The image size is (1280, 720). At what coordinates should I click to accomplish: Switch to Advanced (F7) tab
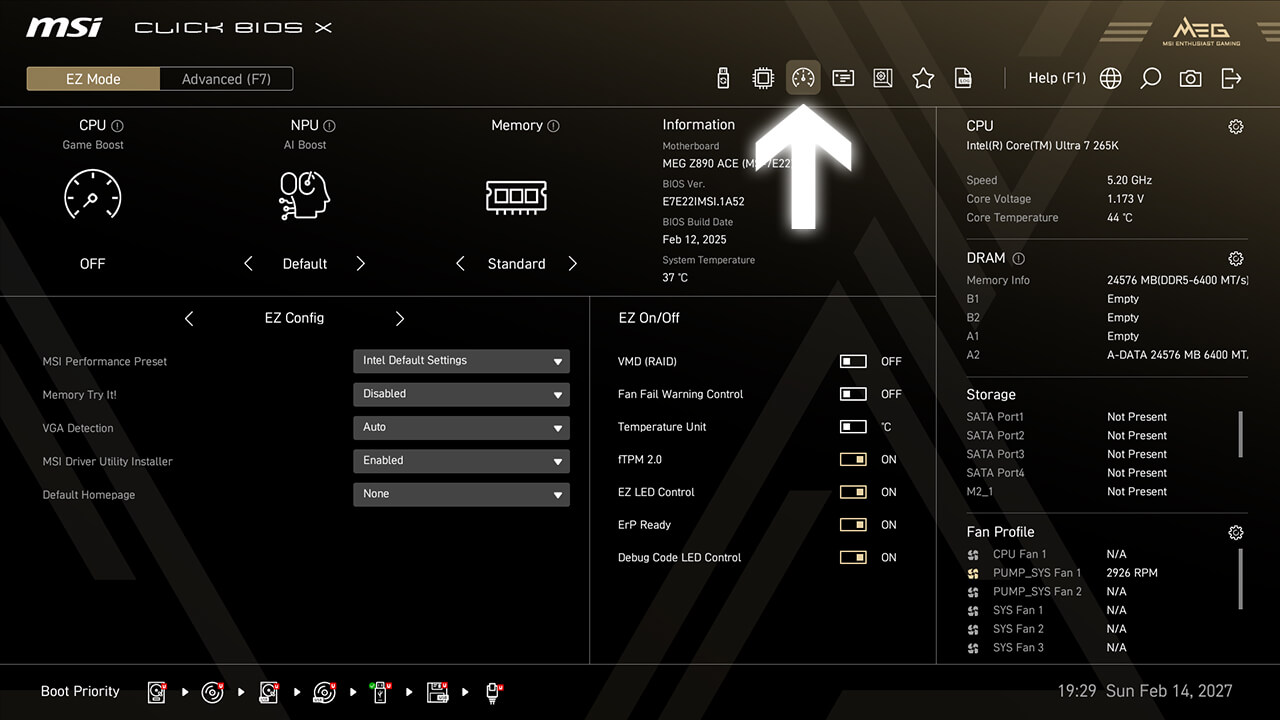coord(226,79)
